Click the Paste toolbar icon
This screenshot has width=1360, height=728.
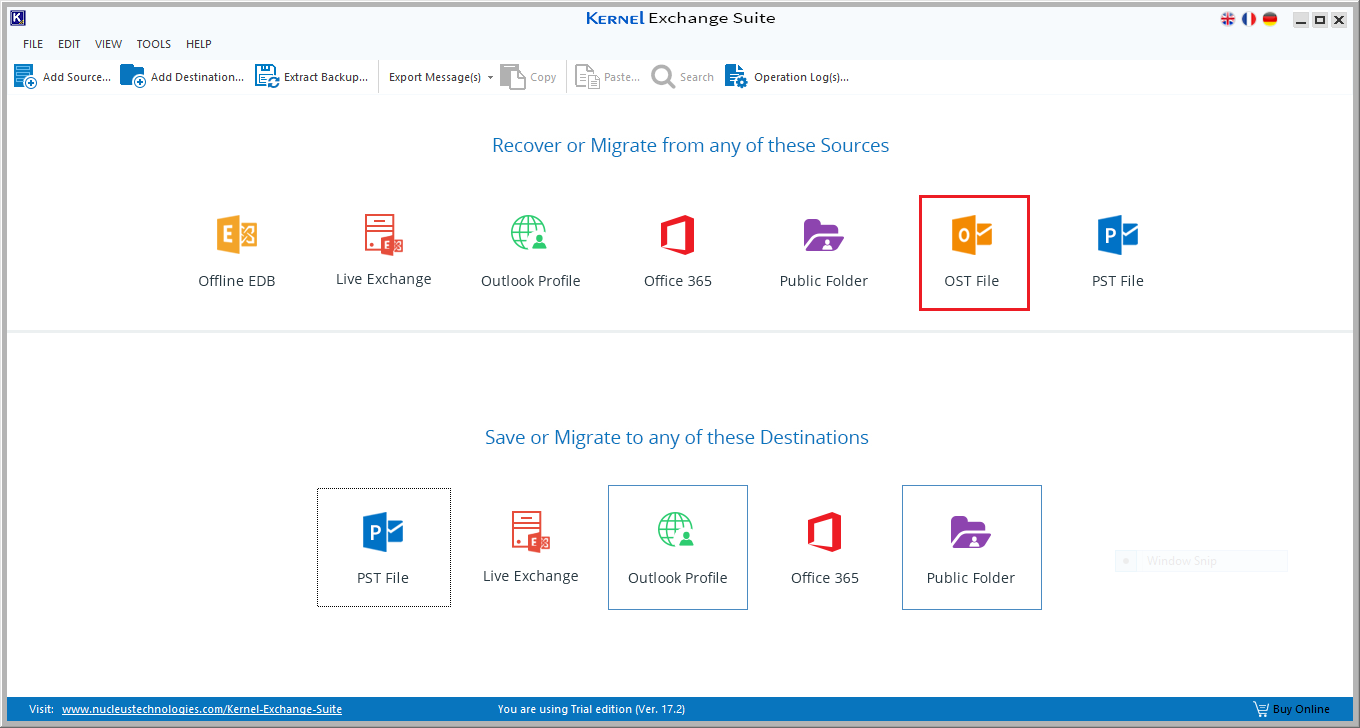pos(607,77)
